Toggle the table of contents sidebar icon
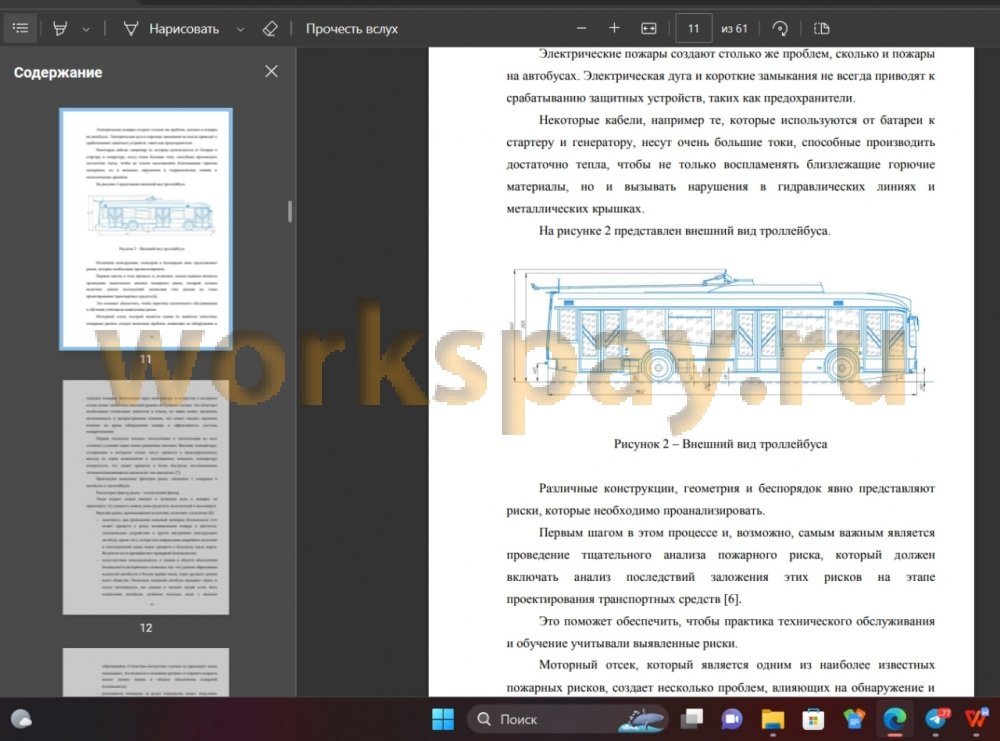The height and width of the screenshot is (741, 1000). coord(20,28)
